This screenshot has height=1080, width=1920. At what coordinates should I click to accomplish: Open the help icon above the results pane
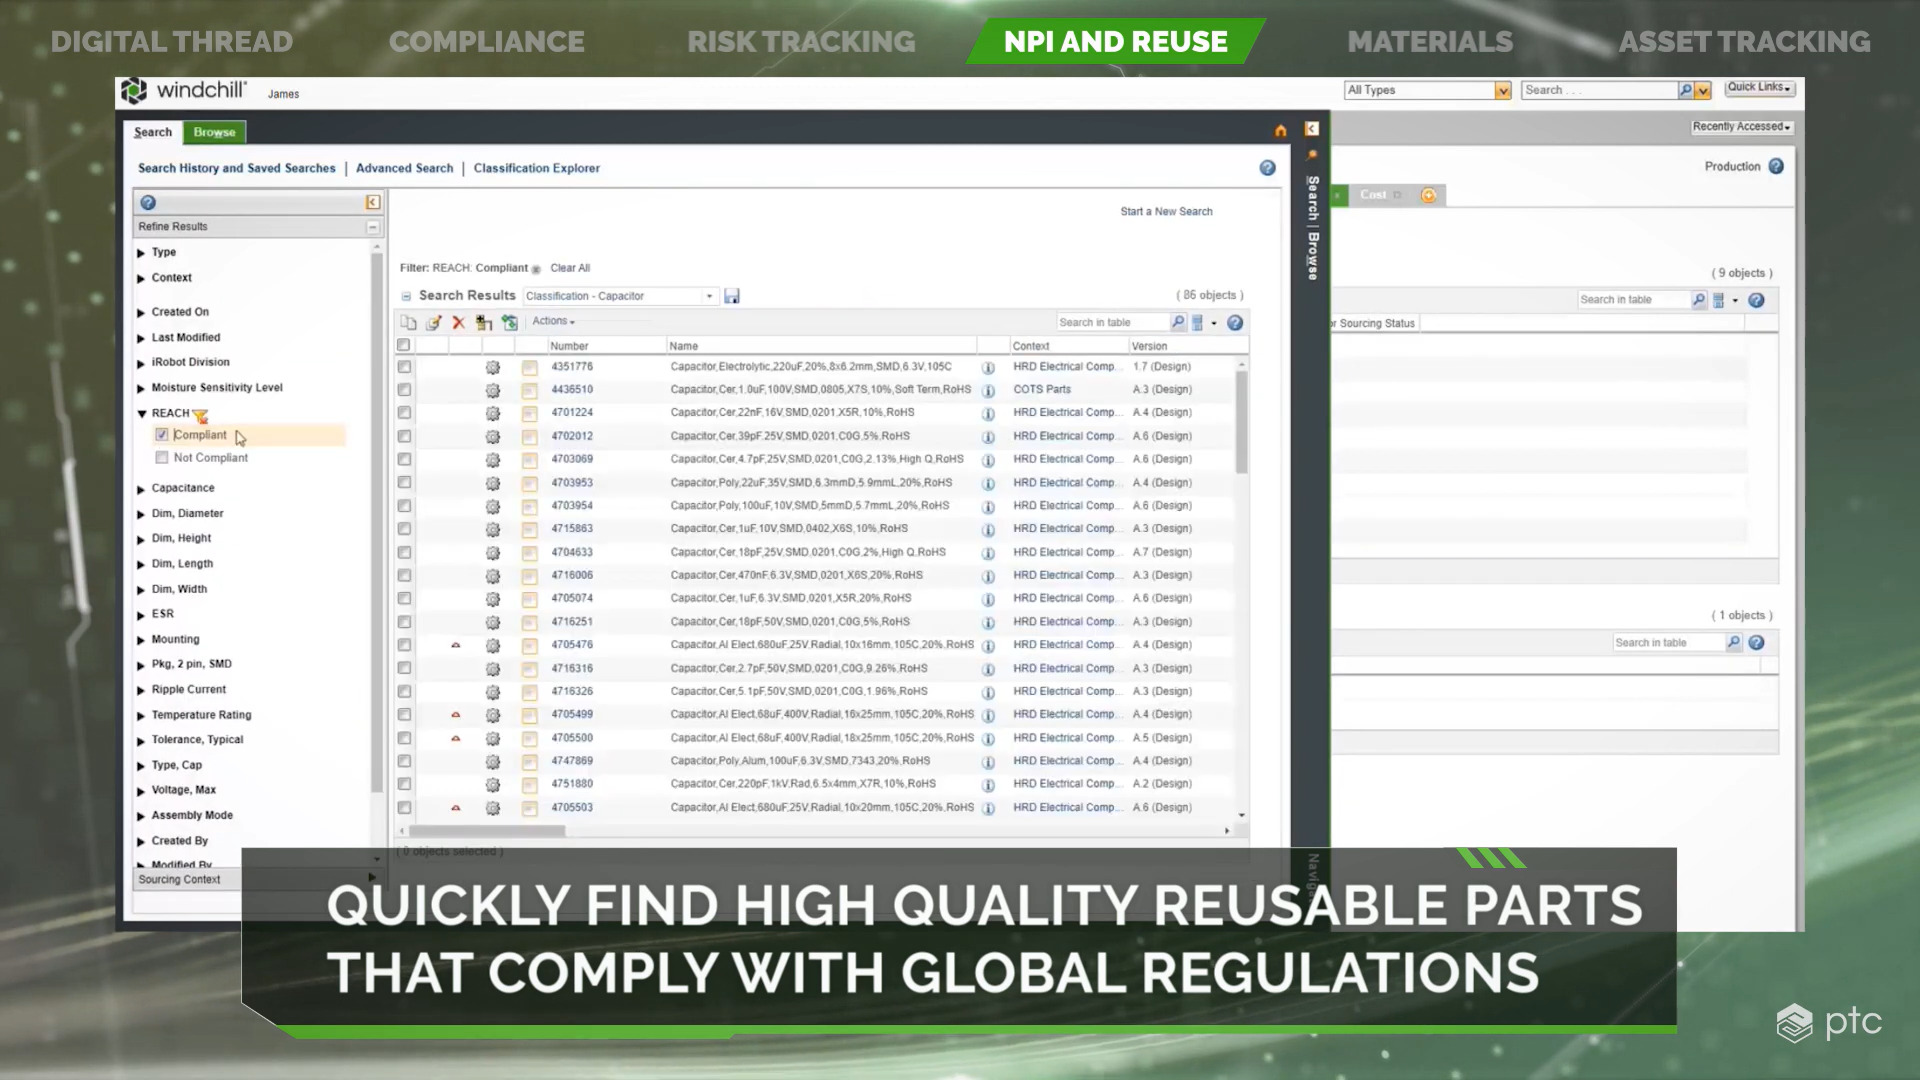click(x=1267, y=168)
